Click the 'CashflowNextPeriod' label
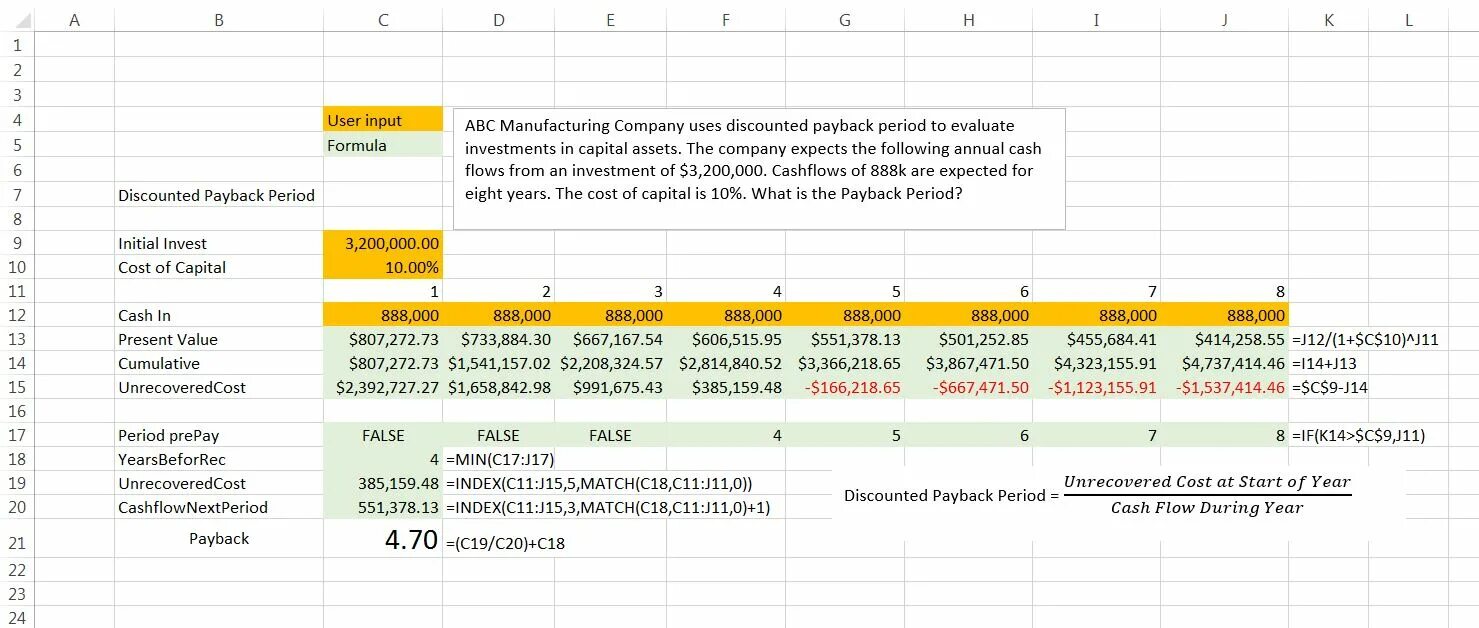 pyautogui.click(x=193, y=507)
